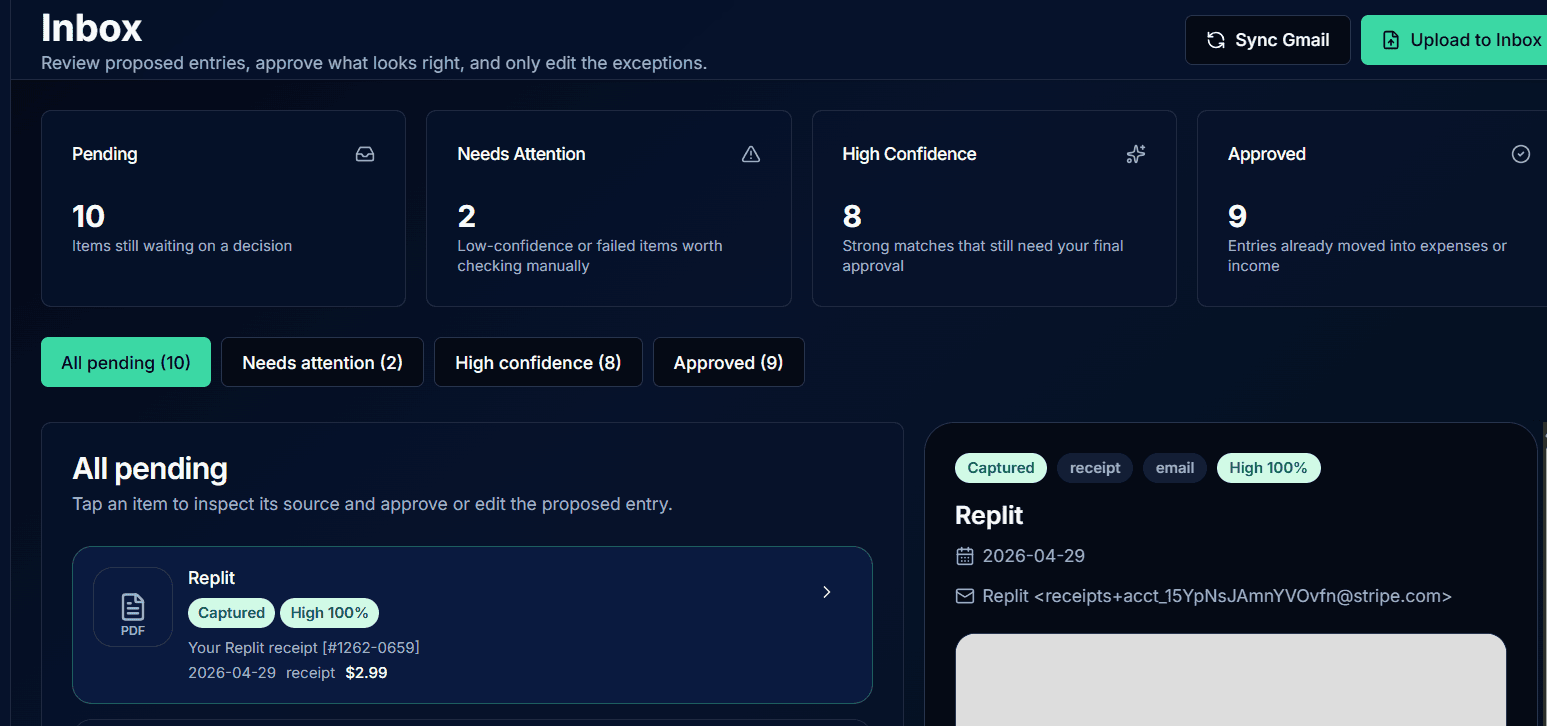Click the PDF file icon beside Replit
This screenshot has width=1547, height=726.
point(133,607)
